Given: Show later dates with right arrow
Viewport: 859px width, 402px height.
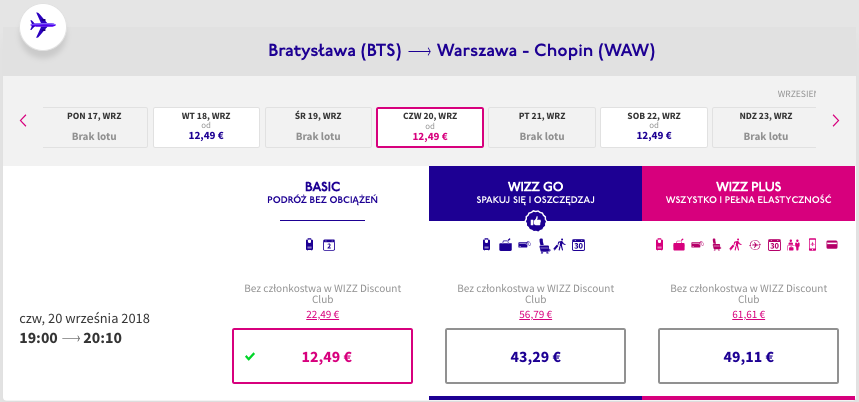Looking at the screenshot, I should click(835, 120).
